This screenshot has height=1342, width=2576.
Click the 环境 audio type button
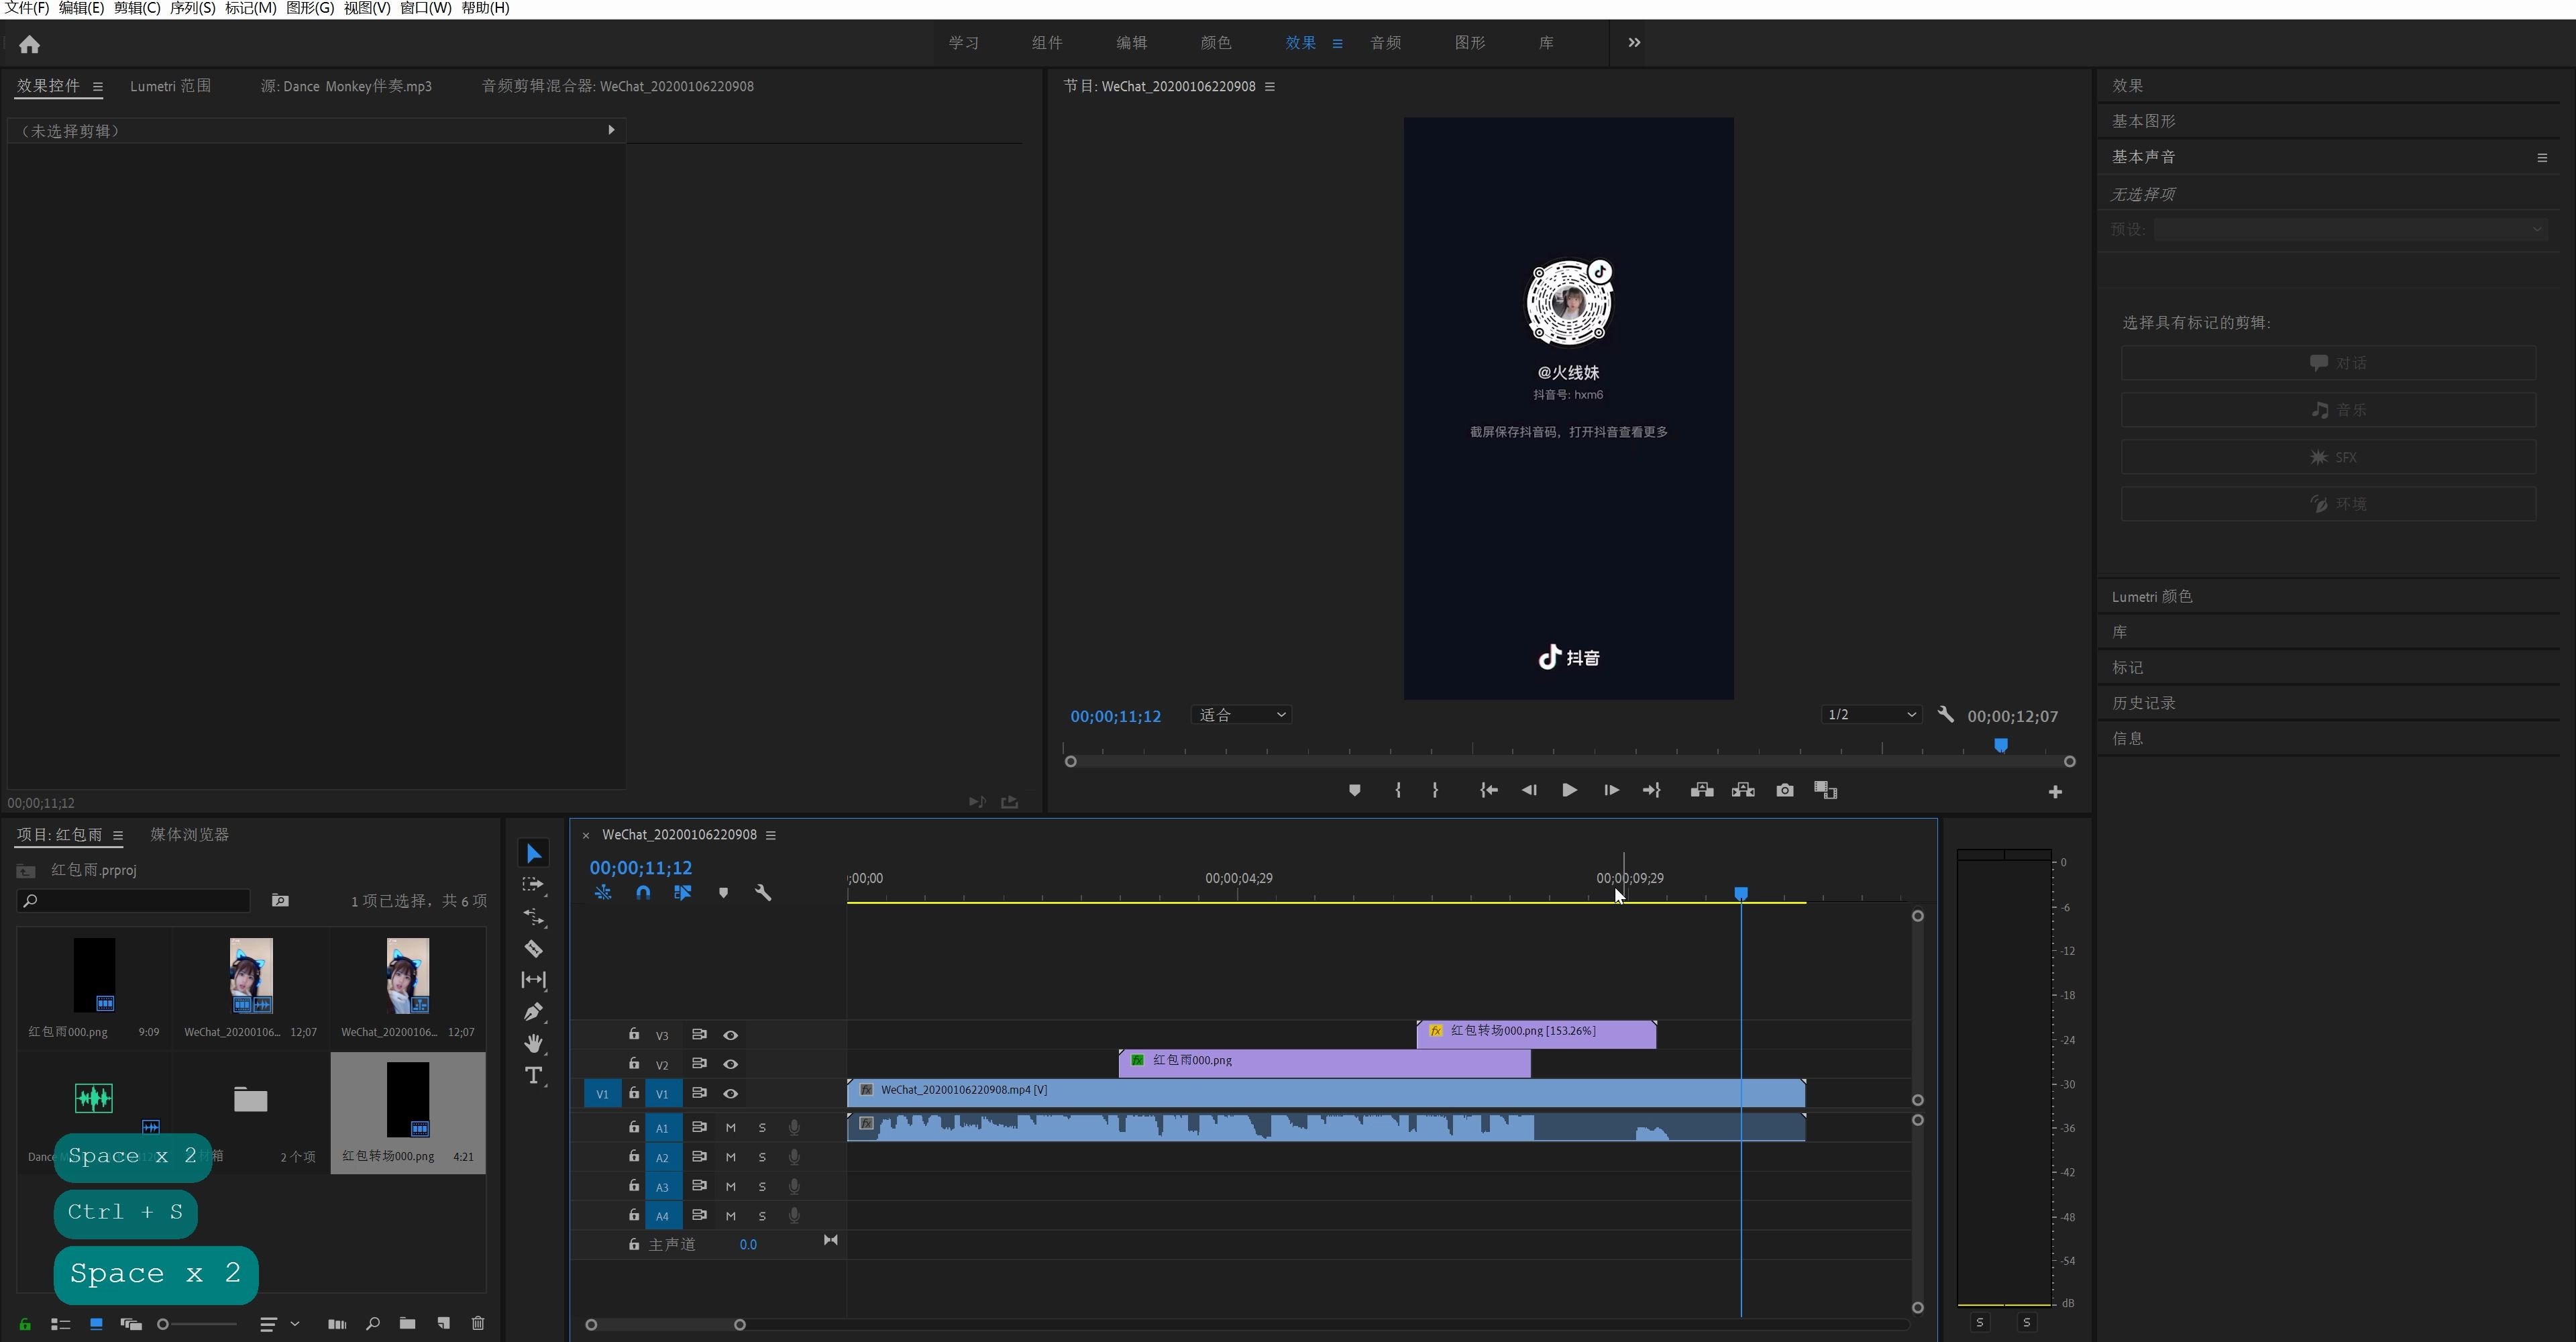[2328, 504]
